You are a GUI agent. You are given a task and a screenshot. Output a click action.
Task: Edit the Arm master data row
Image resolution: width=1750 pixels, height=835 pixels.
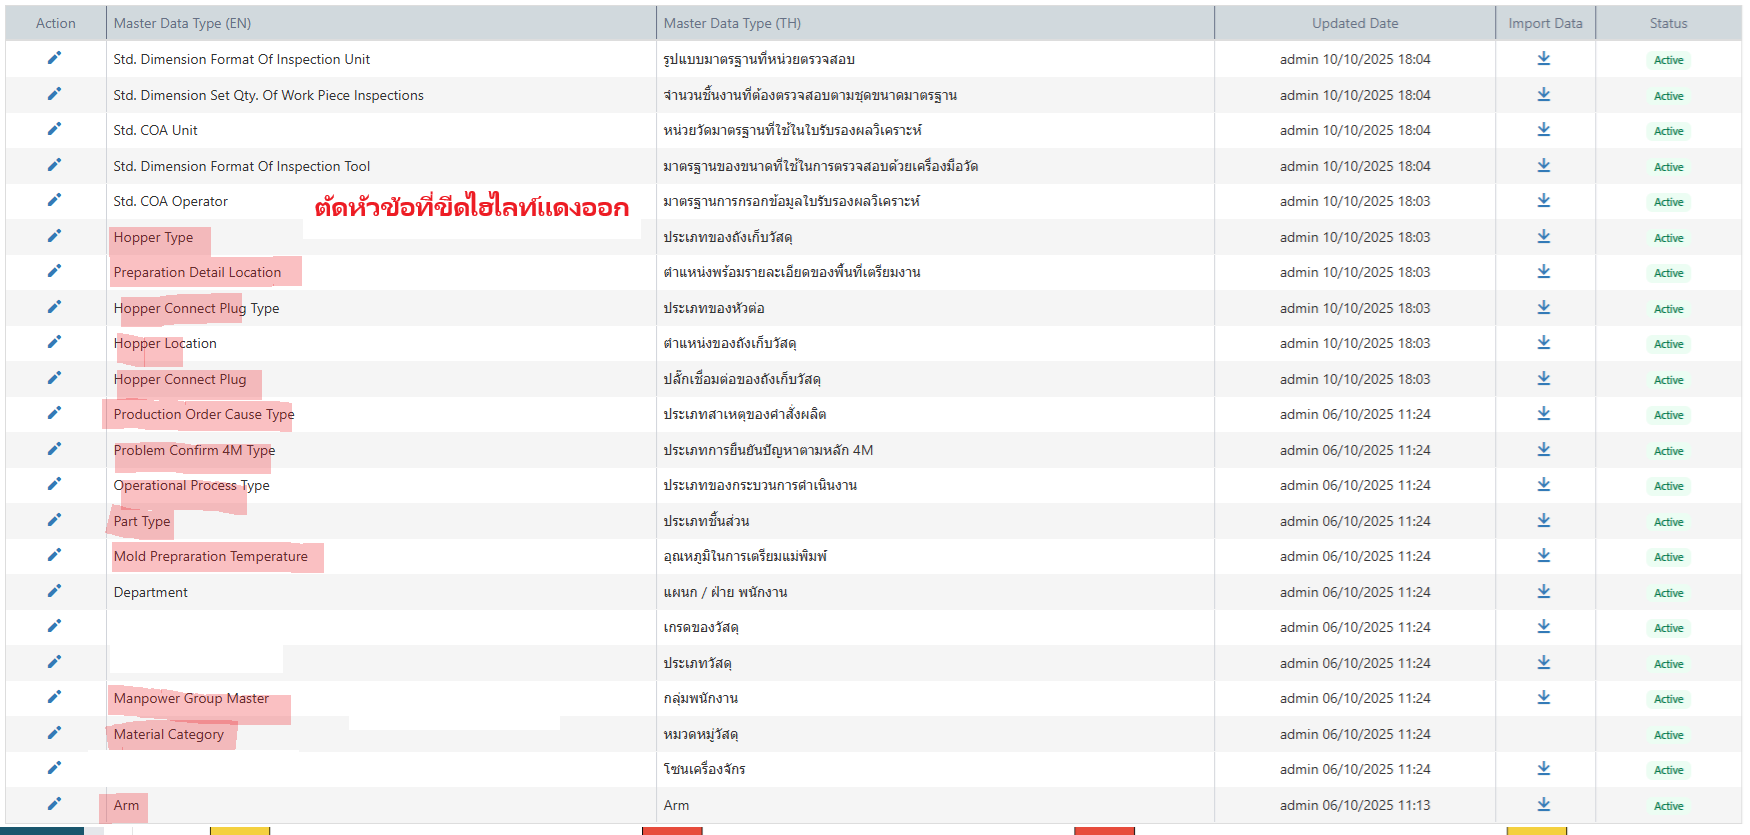point(54,804)
